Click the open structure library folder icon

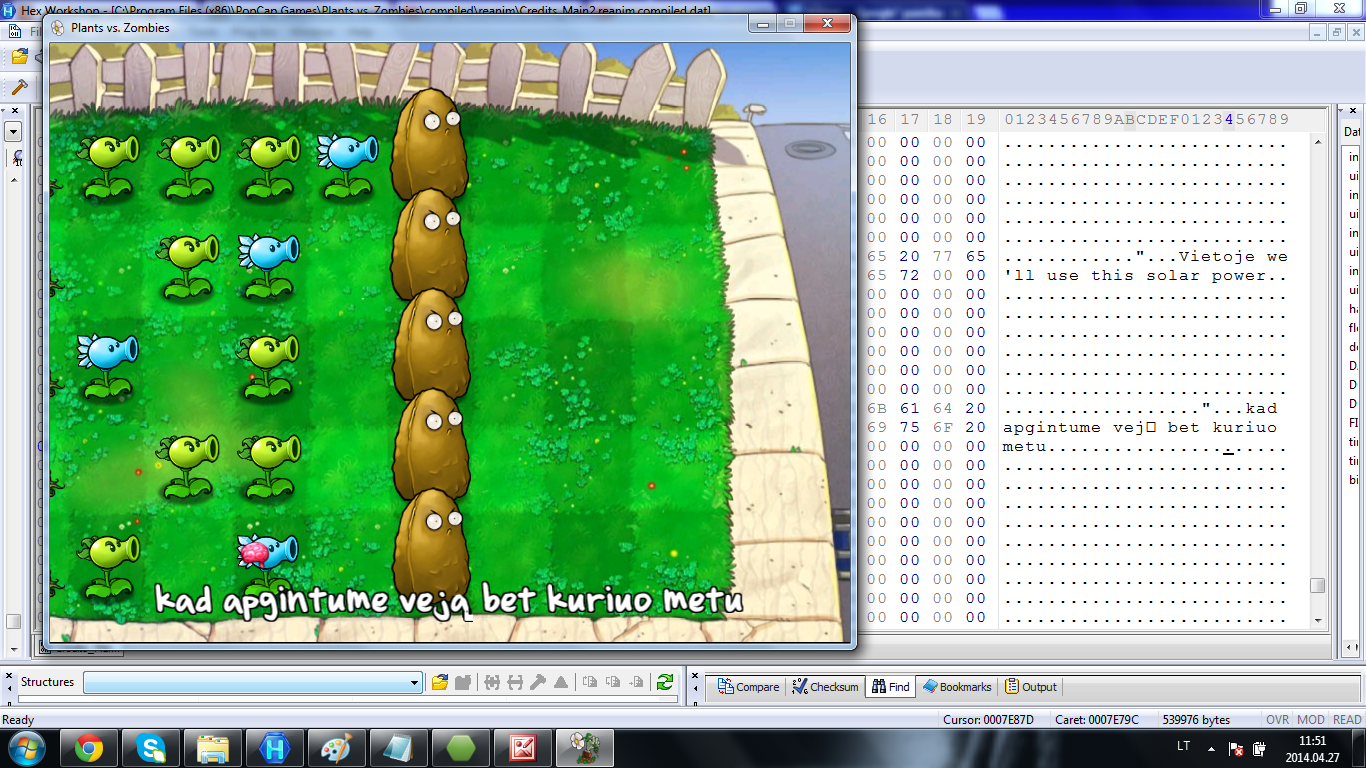click(439, 682)
